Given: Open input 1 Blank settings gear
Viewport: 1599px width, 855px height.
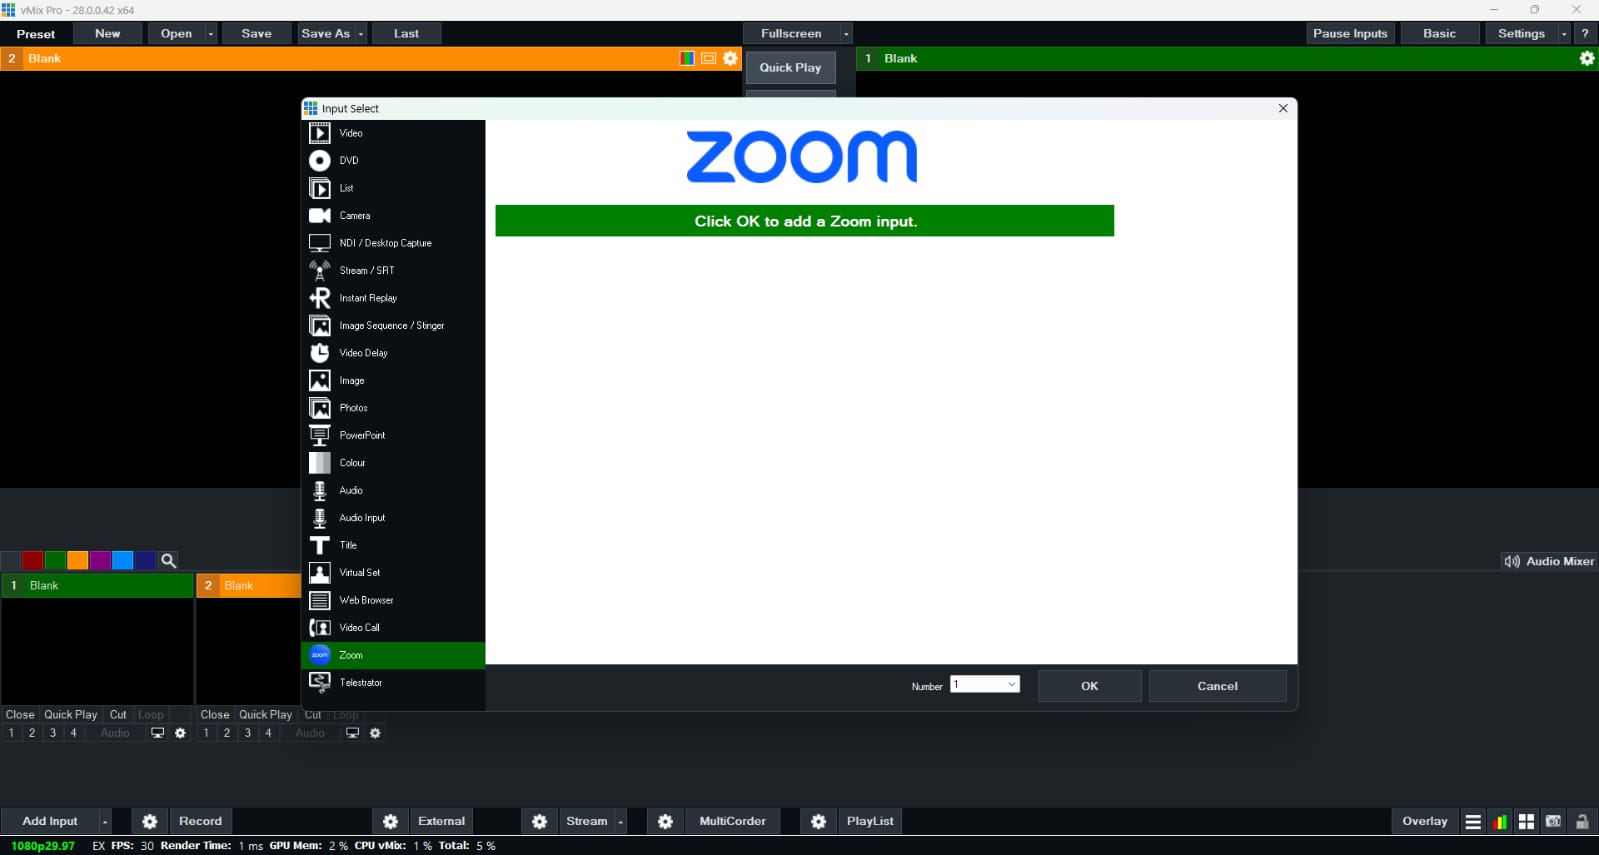Looking at the screenshot, I should click(180, 733).
